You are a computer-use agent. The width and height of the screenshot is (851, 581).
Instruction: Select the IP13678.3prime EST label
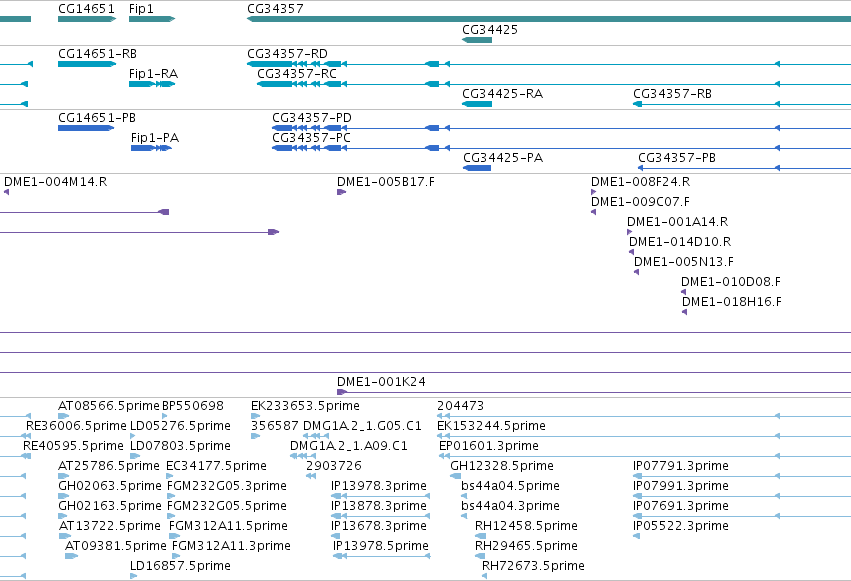point(379,526)
